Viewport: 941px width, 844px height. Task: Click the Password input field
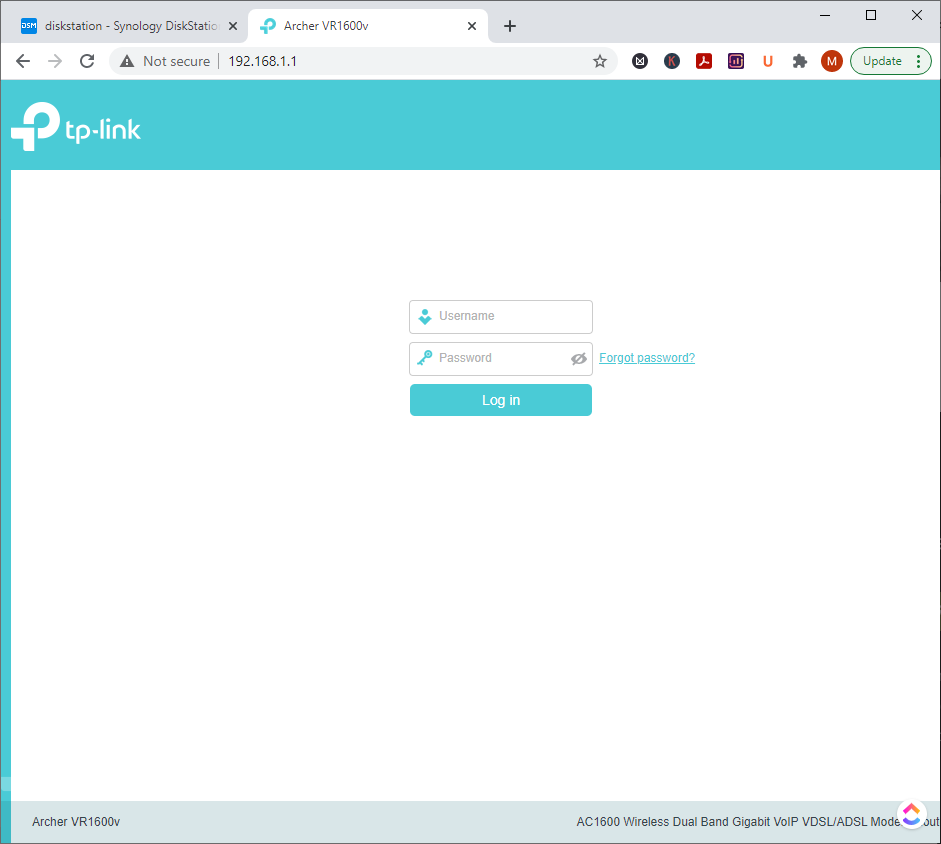(x=501, y=358)
